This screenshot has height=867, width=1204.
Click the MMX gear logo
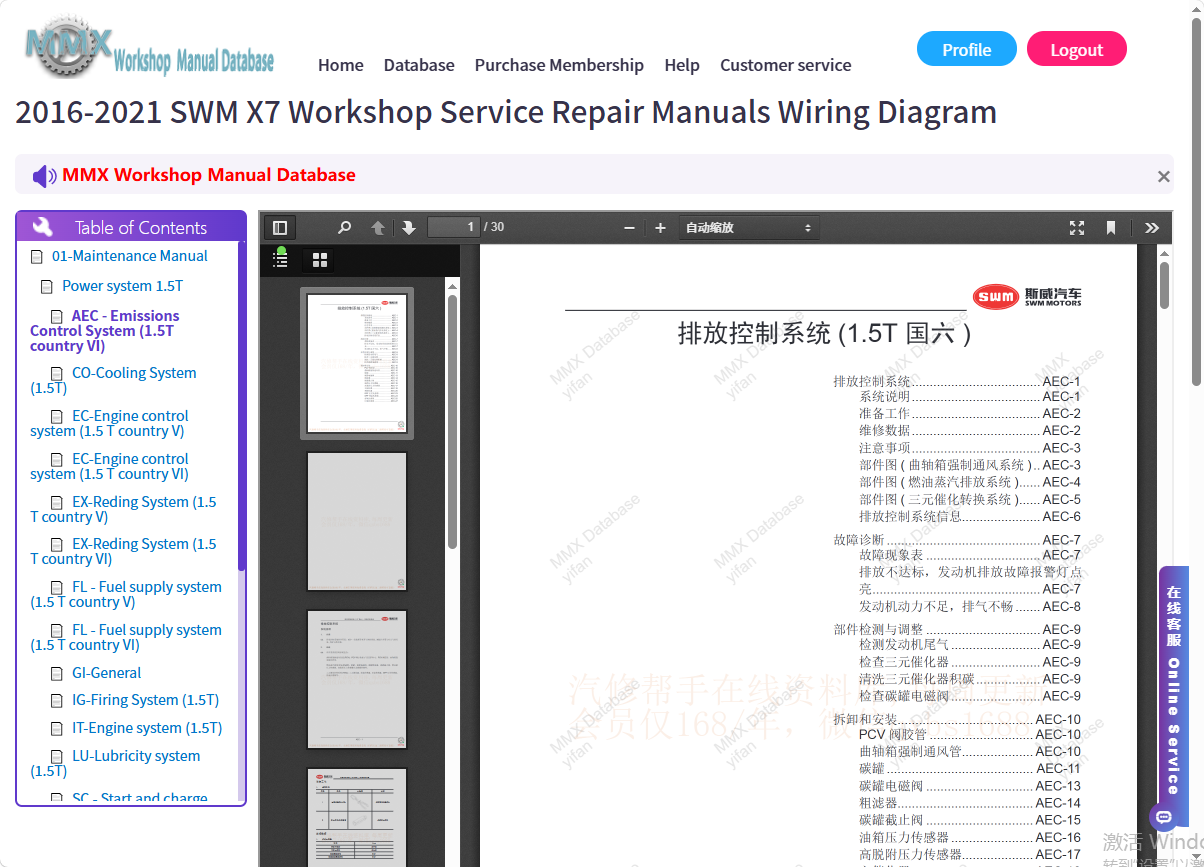tap(70, 48)
